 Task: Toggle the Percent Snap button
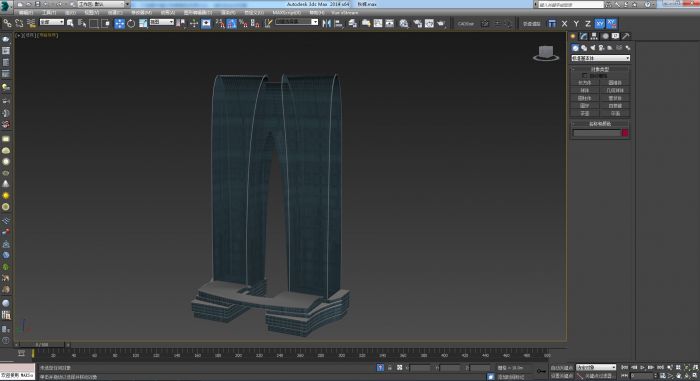243,23
